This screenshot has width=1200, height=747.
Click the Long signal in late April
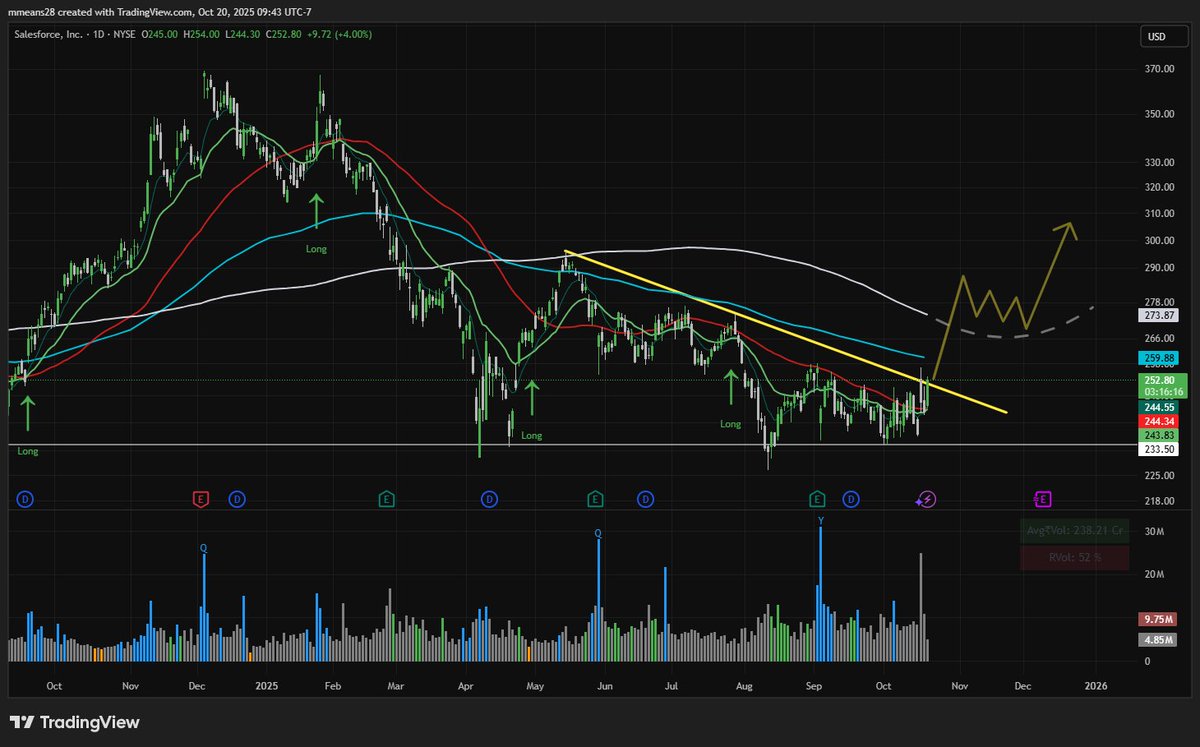coord(532,435)
